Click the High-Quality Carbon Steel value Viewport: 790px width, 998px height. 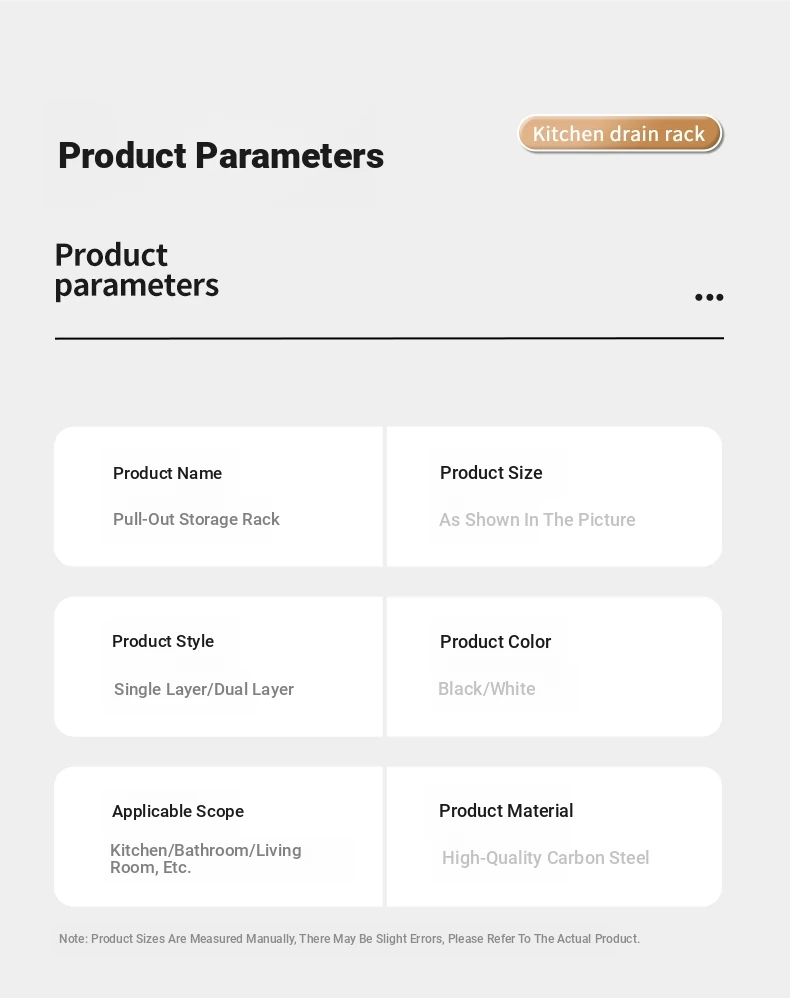(546, 858)
